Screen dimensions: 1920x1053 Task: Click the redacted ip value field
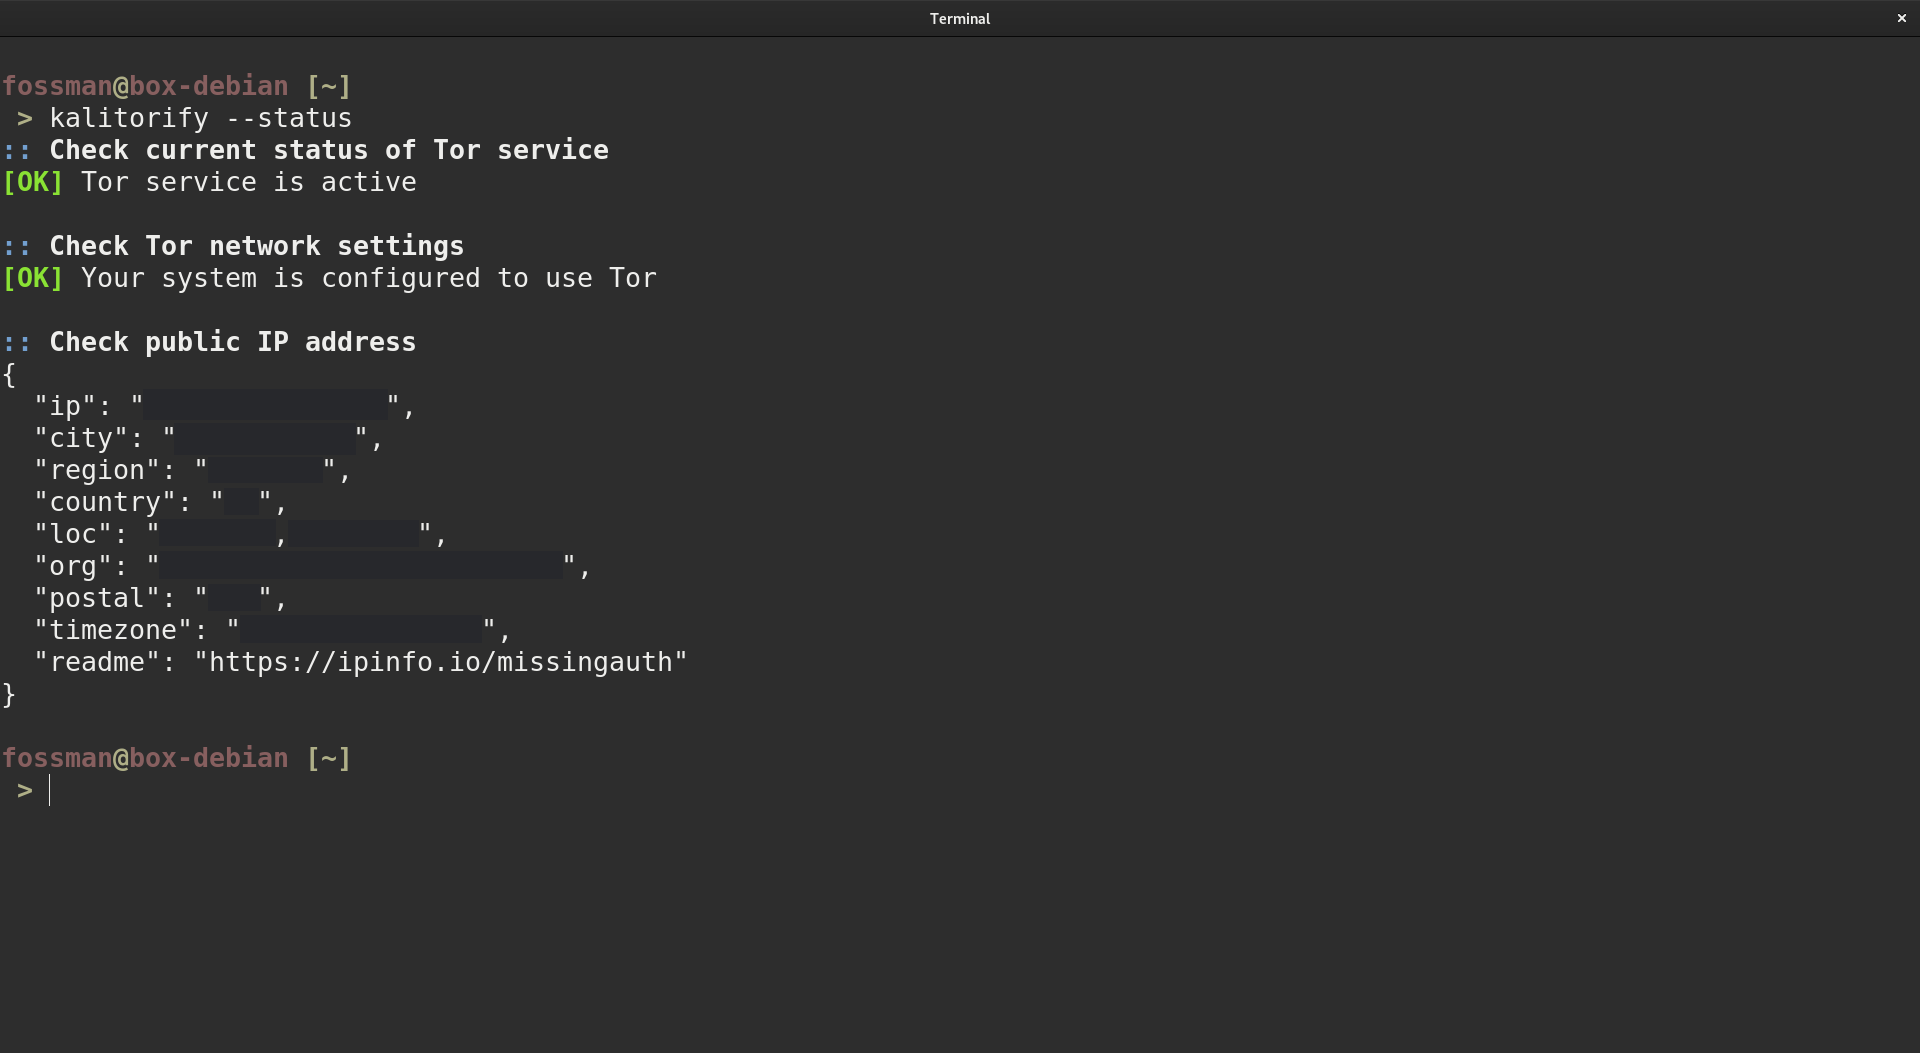pyautogui.click(x=265, y=405)
